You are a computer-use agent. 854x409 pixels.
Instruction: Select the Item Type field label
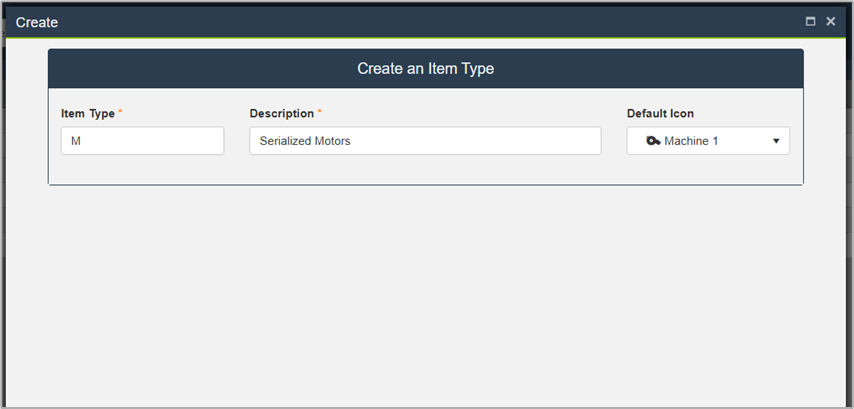click(x=87, y=113)
